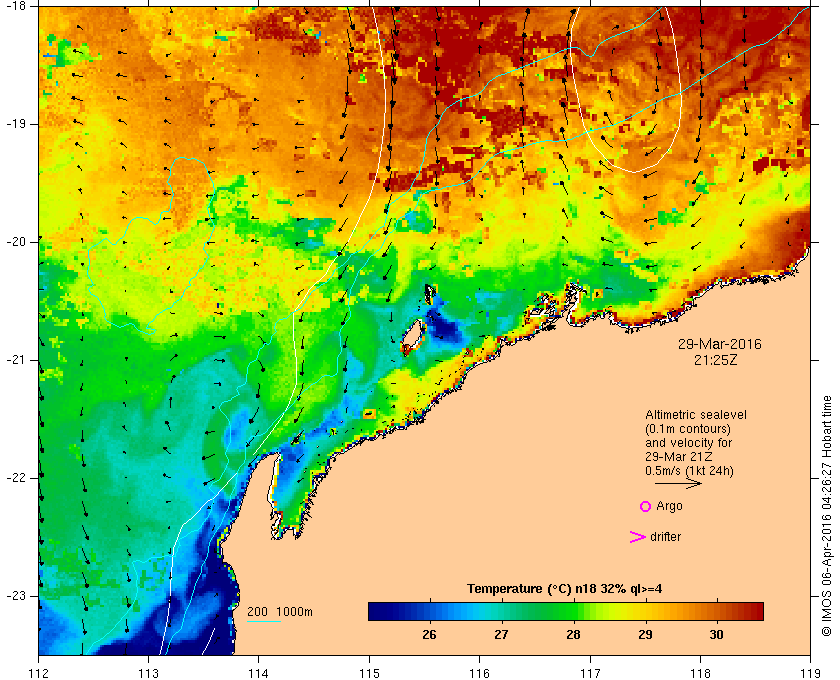Click the time label 21:25Z
Image resolution: width=840 pixels, height=680 pixels.
click(x=716, y=360)
